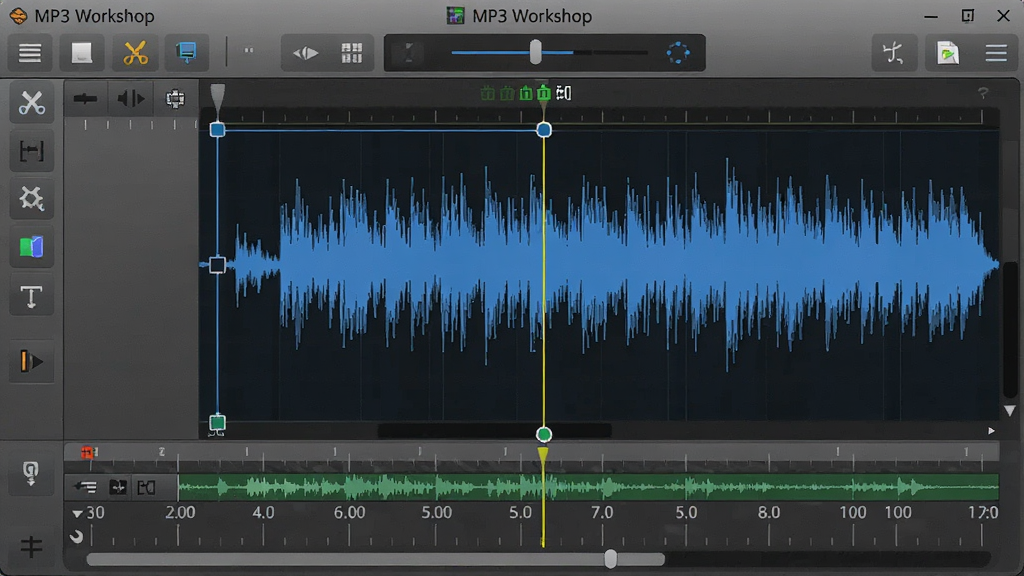Click the grey start marker pin on the ruler
The height and width of the screenshot is (576, 1024).
217,98
